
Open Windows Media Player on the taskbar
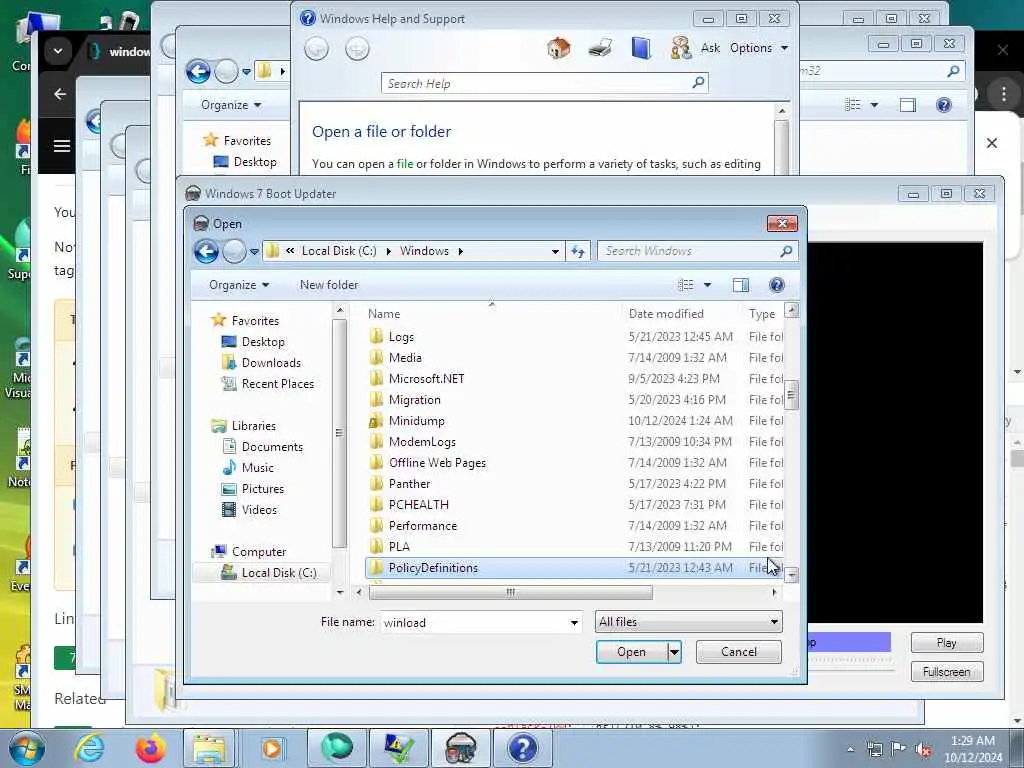pyautogui.click(x=272, y=748)
